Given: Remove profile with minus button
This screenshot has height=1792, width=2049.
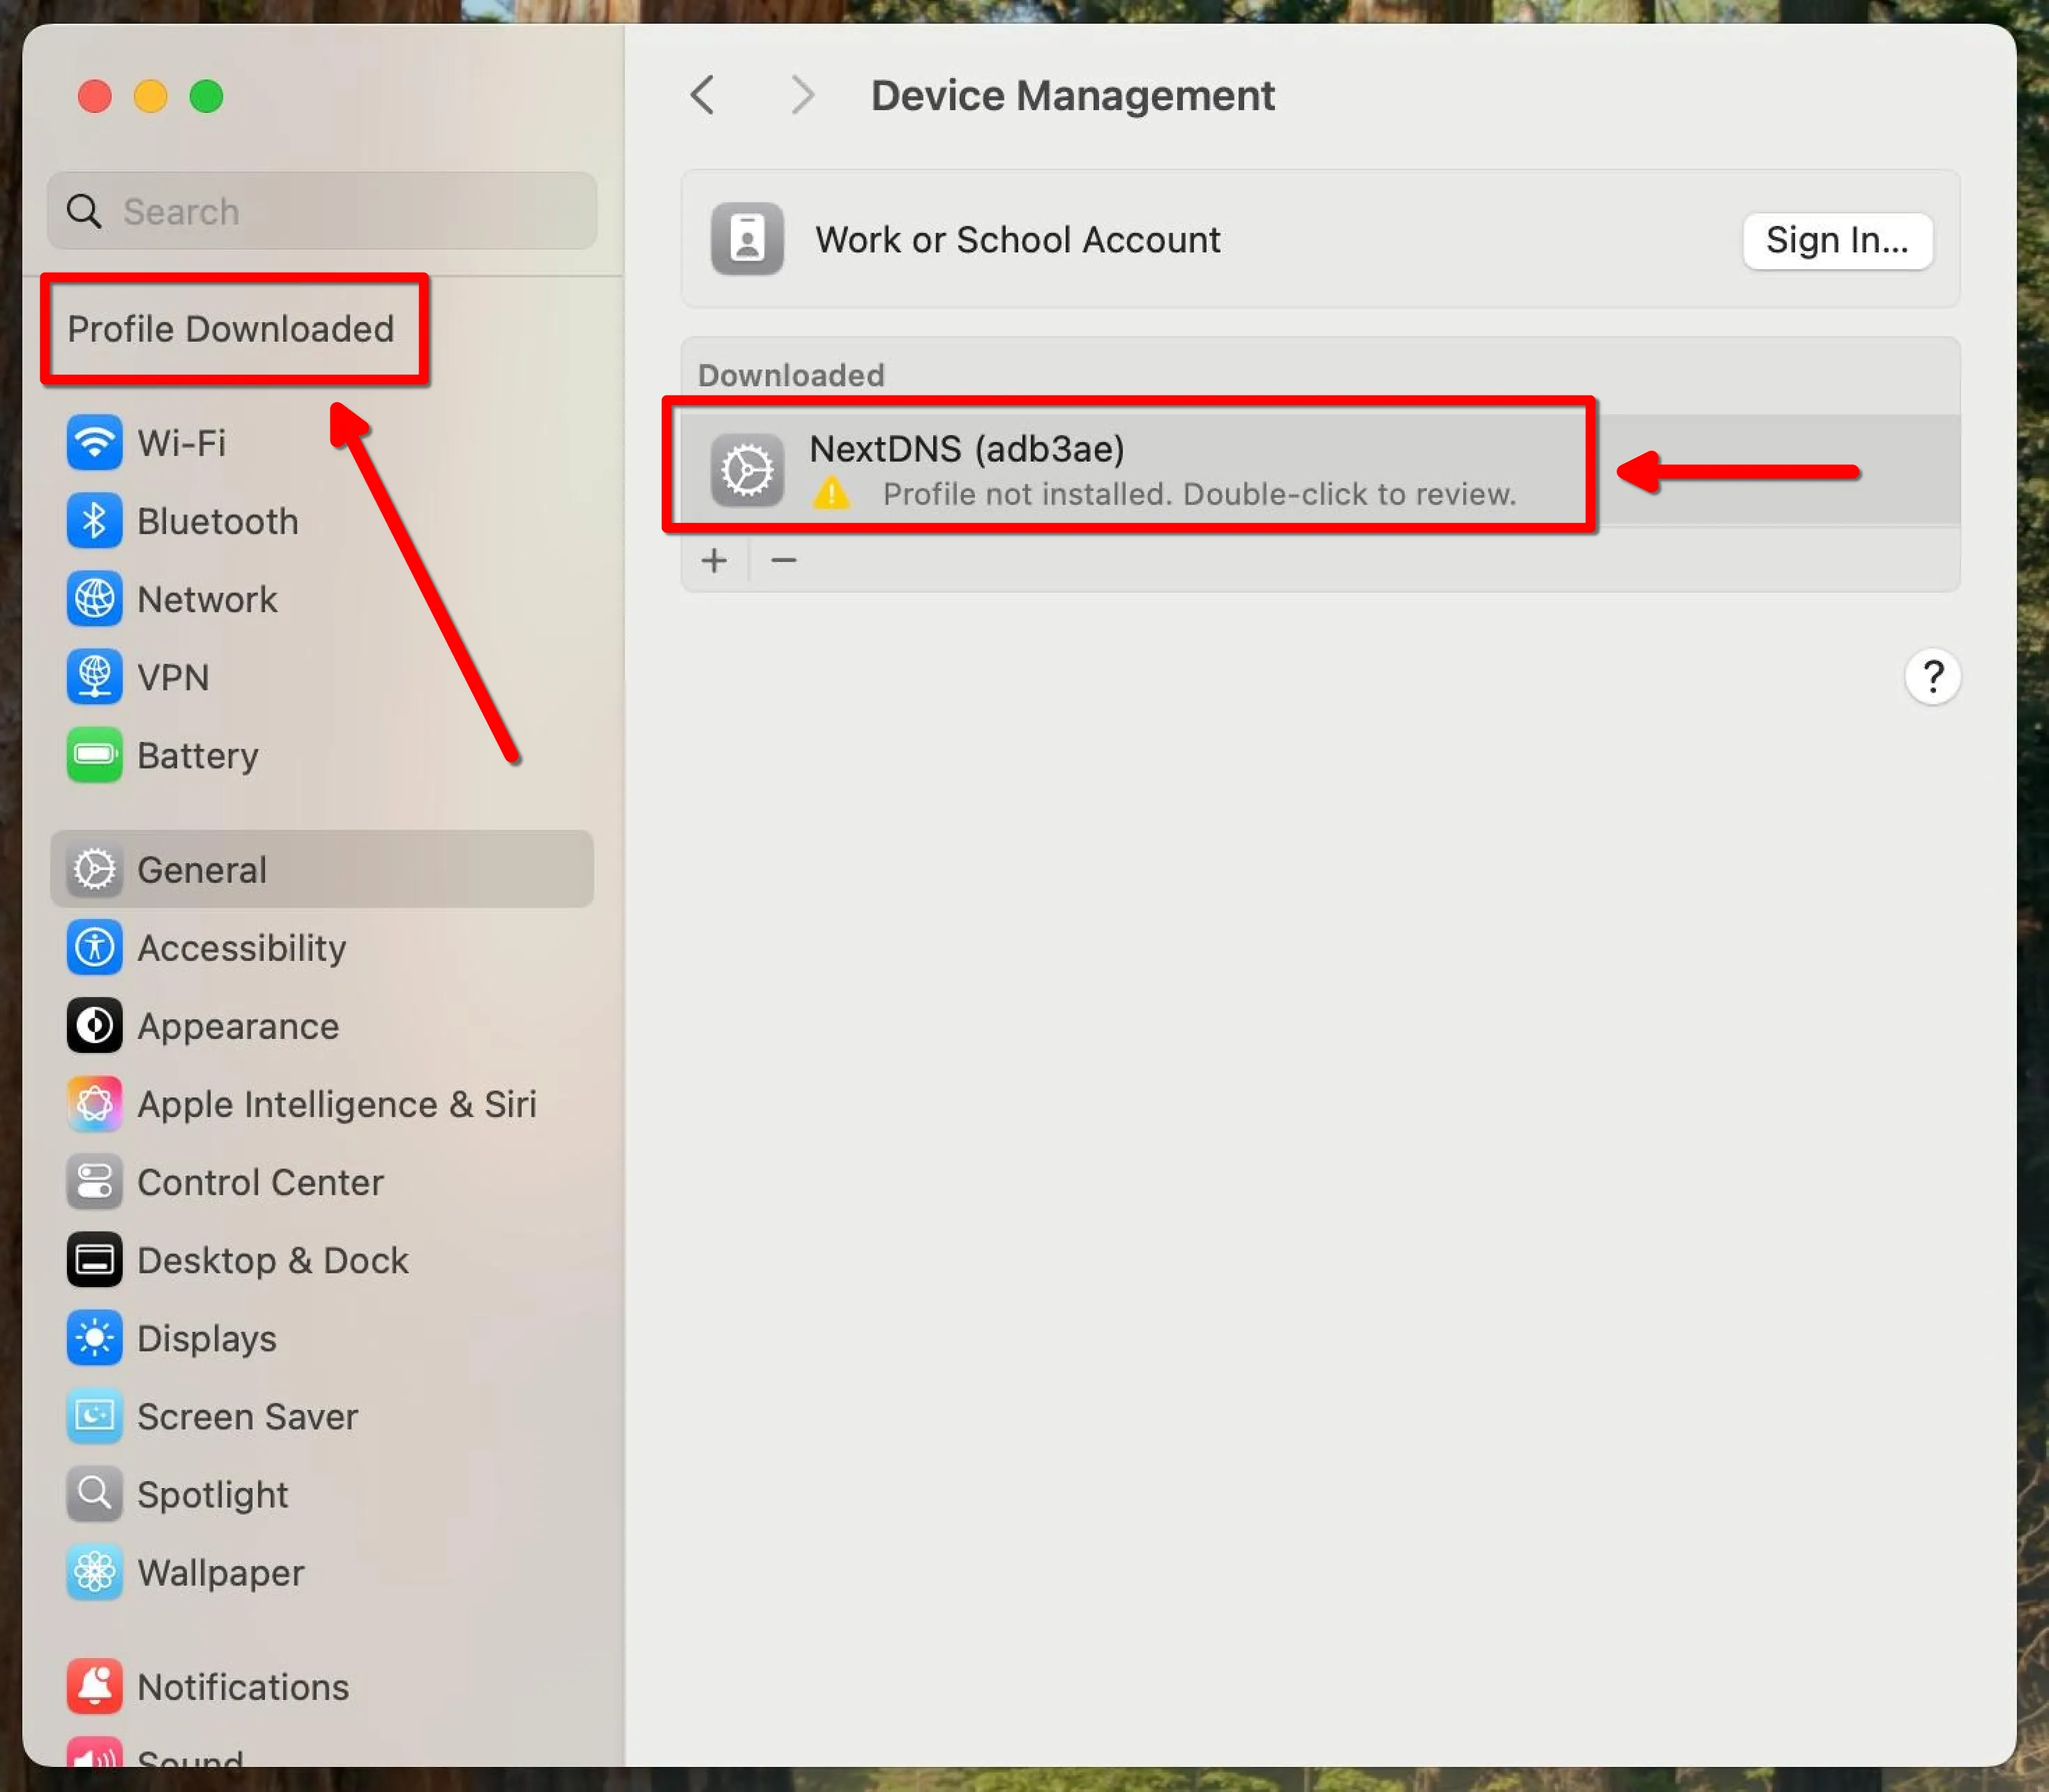Looking at the screenshot, I should pos(784,560).
